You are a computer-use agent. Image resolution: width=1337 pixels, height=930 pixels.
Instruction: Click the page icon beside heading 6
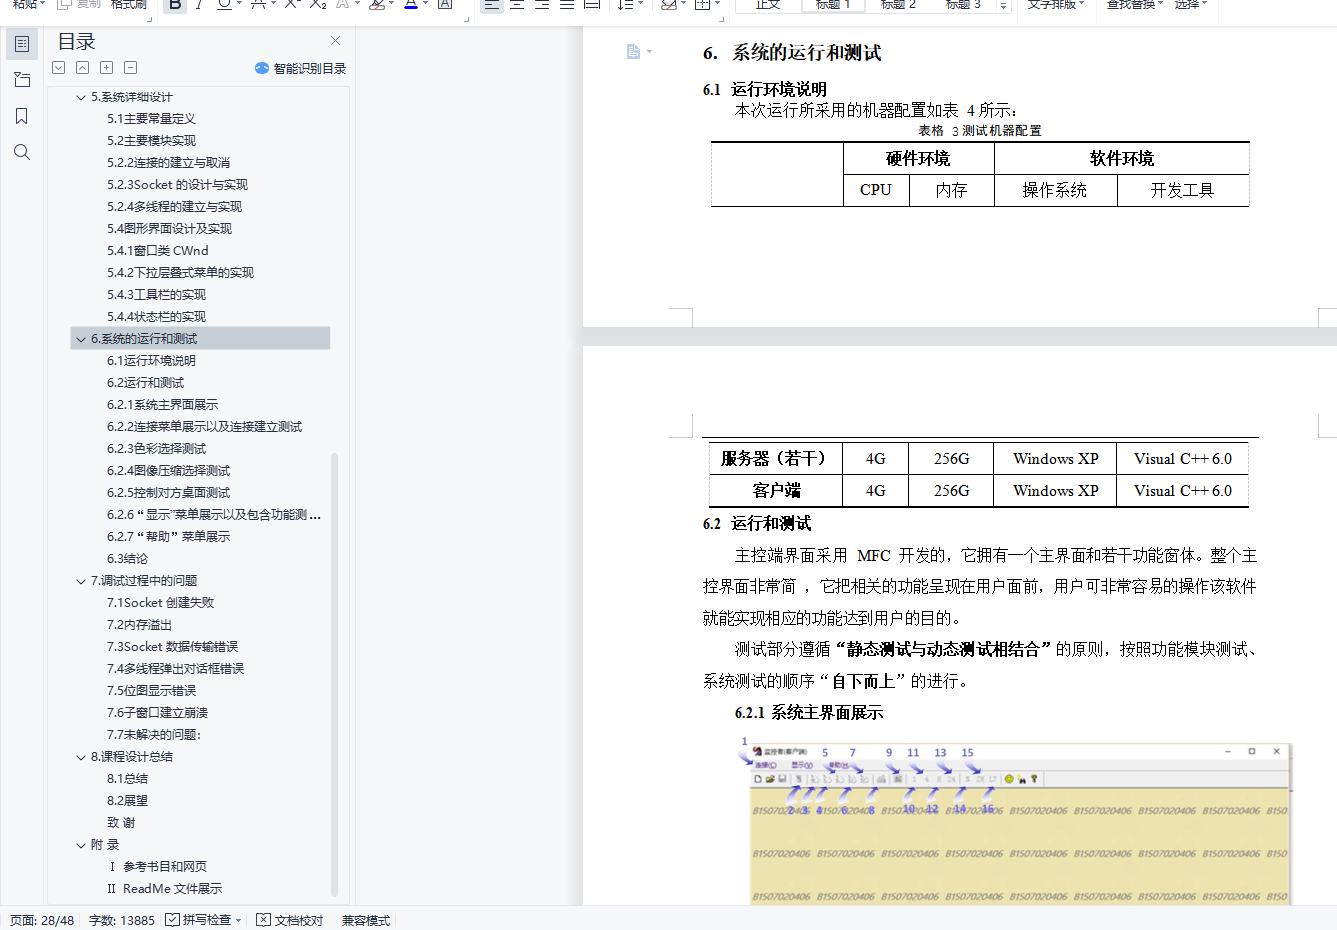pyautogui.click(x=633, y=52)
